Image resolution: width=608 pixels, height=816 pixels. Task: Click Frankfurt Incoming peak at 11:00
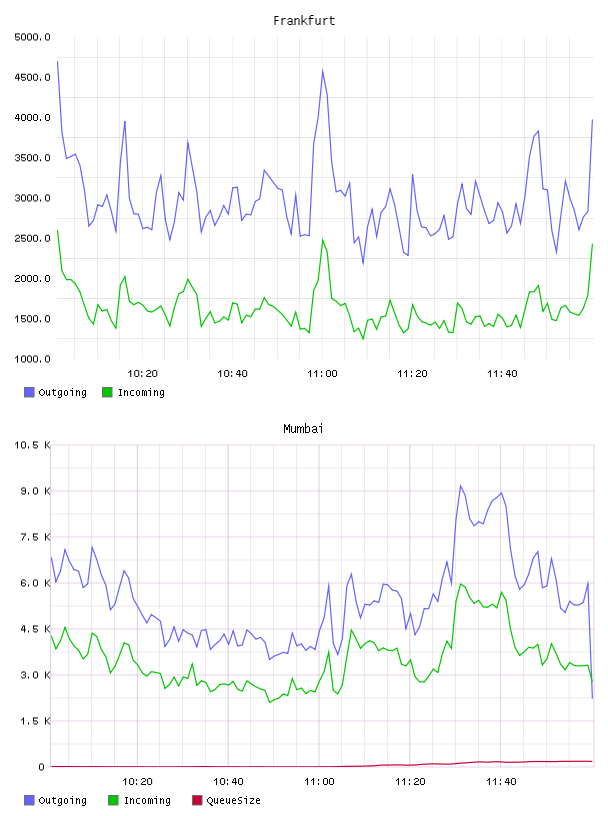coord(323,240)
